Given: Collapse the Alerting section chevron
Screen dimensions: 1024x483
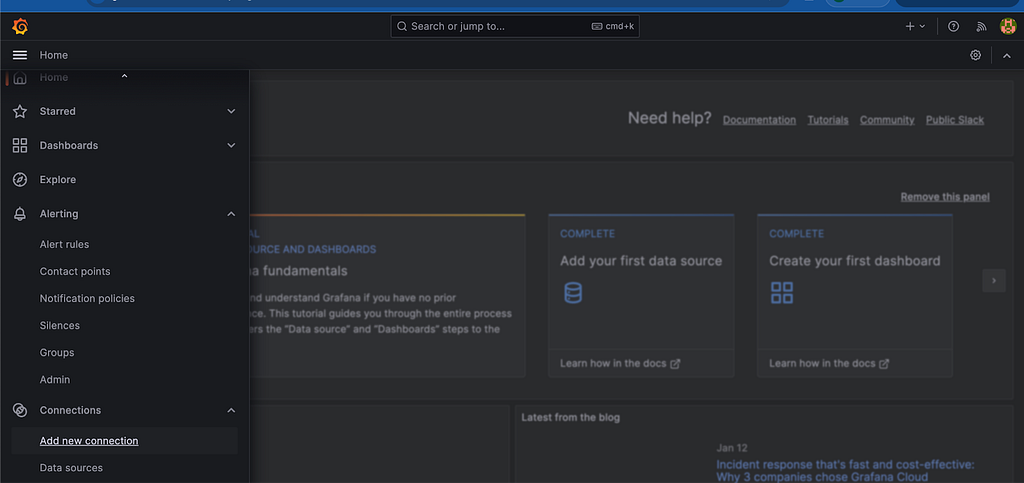Looking at the screenshot, I should click(x=231, y=214).
